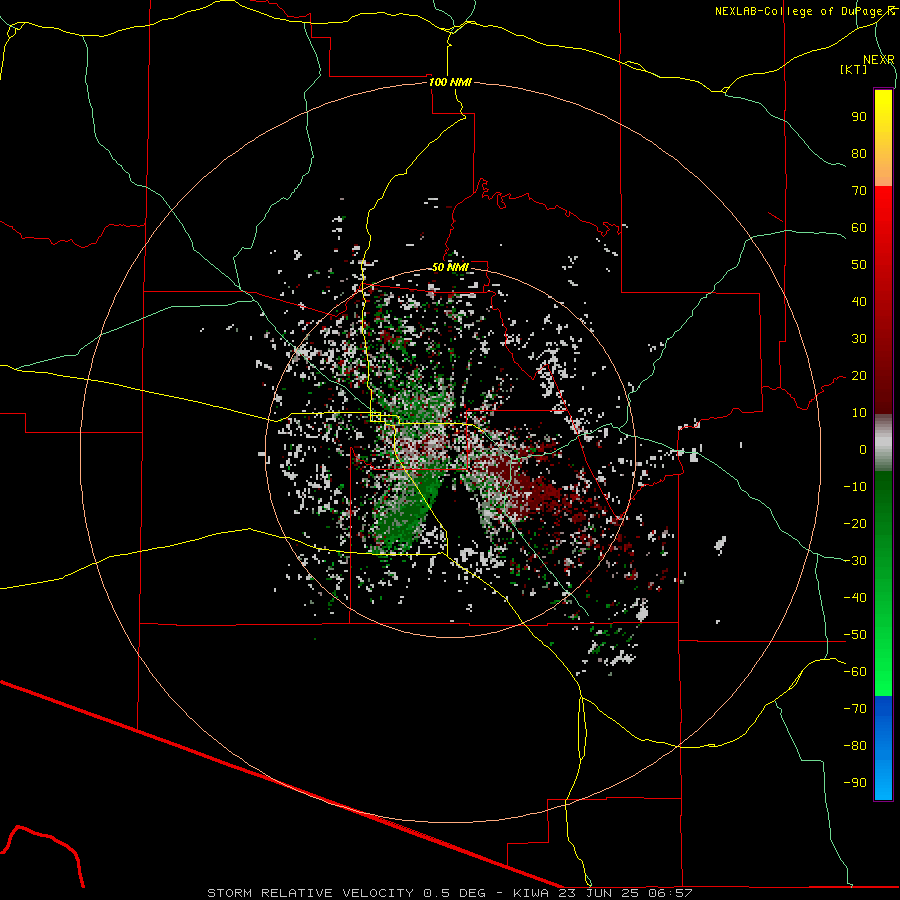This screenshot has width=900, height=900.
Task: Click the gray zero-velocity band of the color bar
Action: [x=883, y=443]
